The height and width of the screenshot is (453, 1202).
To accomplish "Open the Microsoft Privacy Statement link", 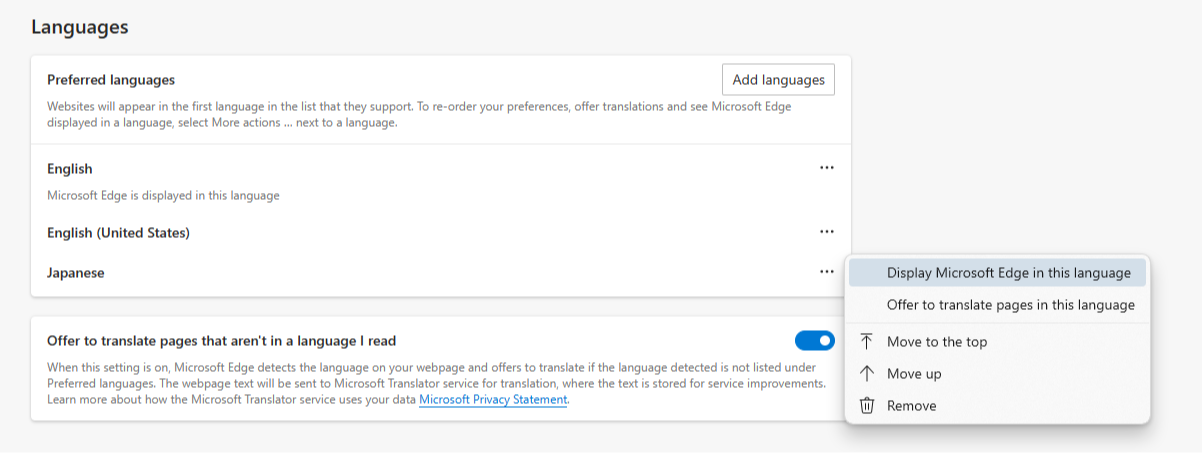I will (493, 399).
